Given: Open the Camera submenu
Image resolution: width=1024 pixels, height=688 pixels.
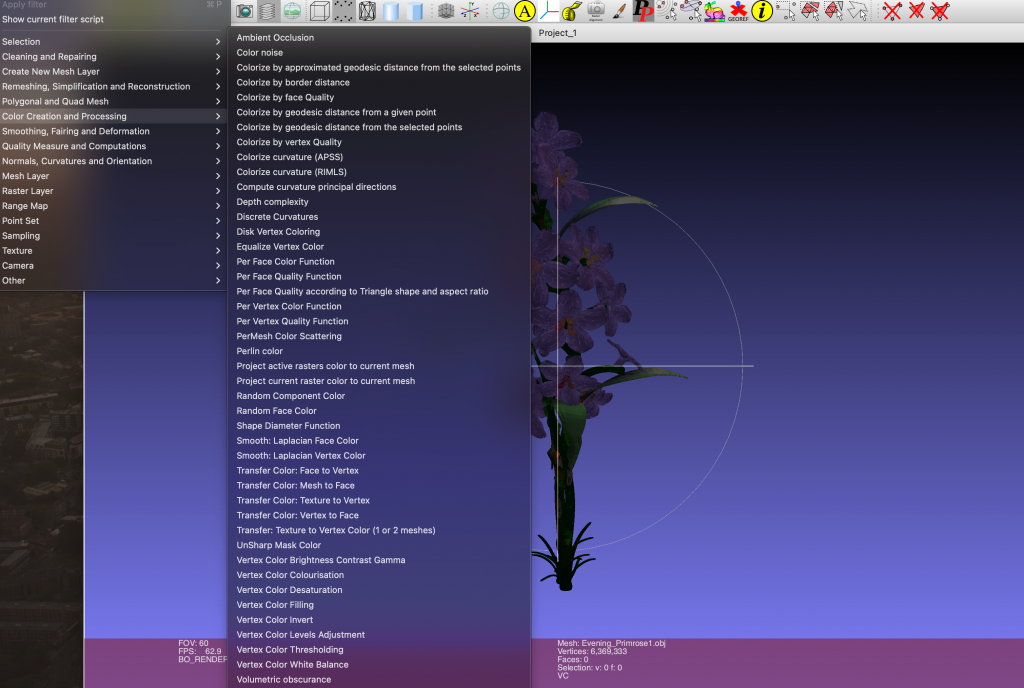Looking at the screenshot, I should point(112,266).
